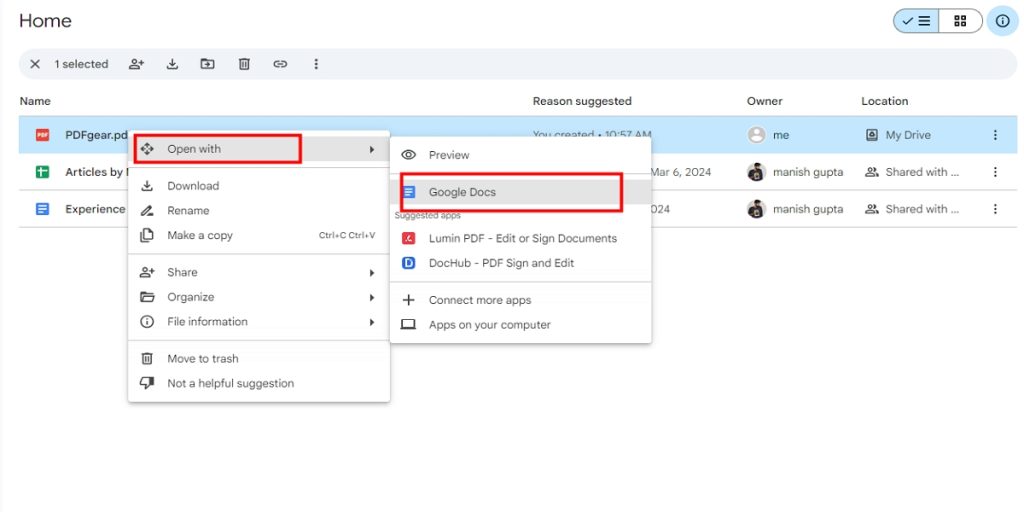
Task: Expand the Open with submenu
Action: coord(259,149)
